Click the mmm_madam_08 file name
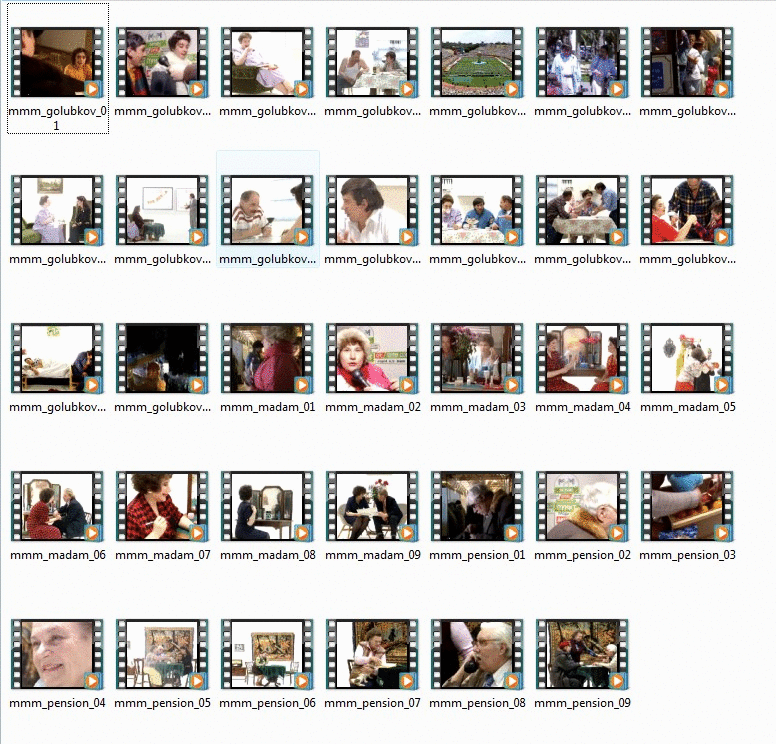Viewport: 776px width, 744px height. click(268, 555)
